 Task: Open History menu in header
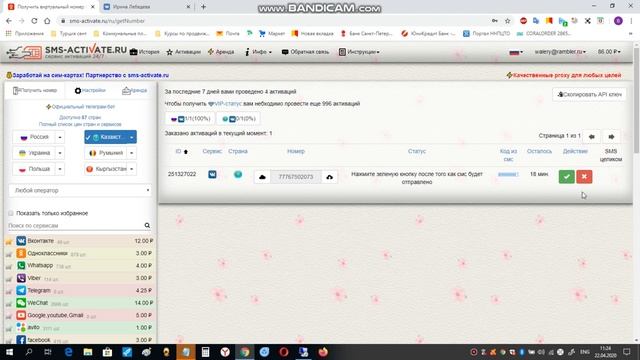tap(145, 52)
